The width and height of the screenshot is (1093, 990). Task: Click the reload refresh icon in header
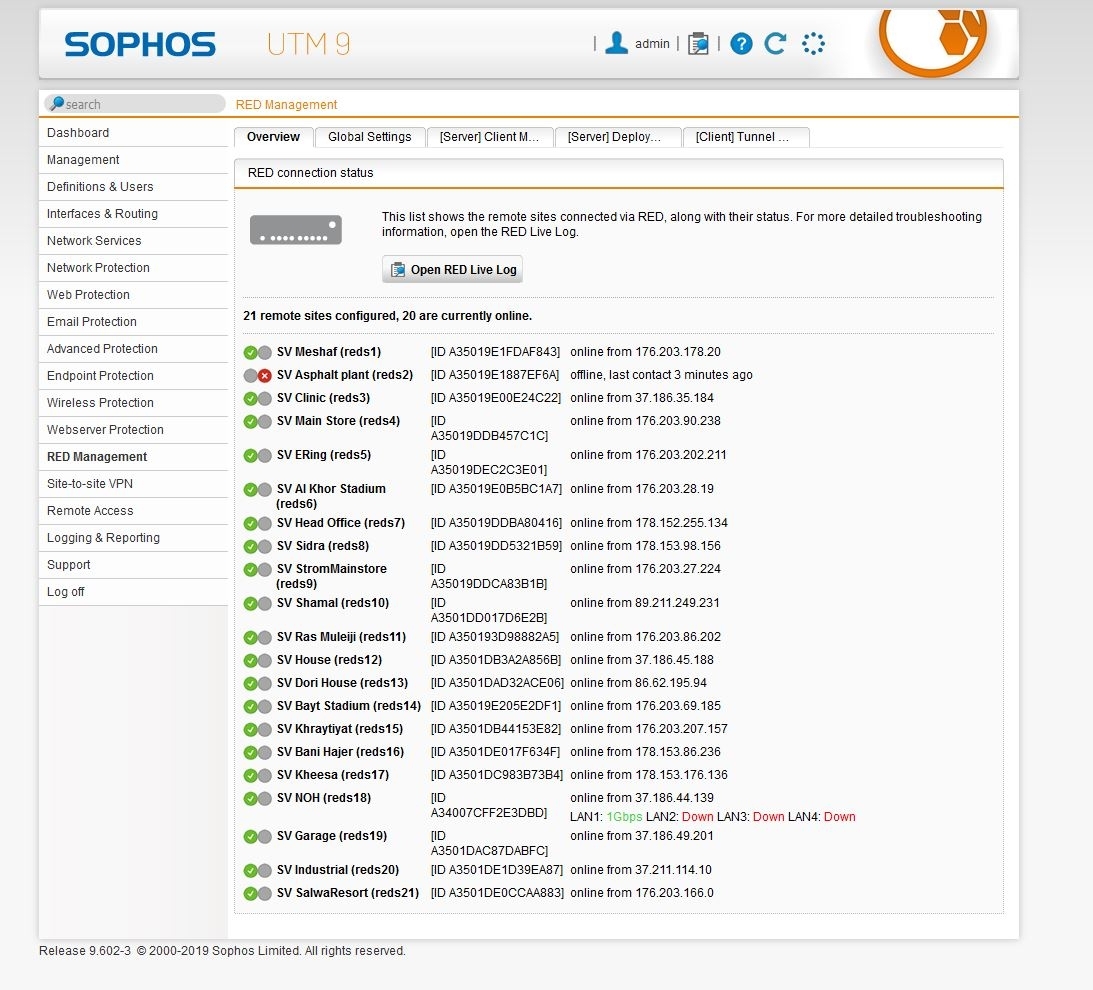click(775, 44)
